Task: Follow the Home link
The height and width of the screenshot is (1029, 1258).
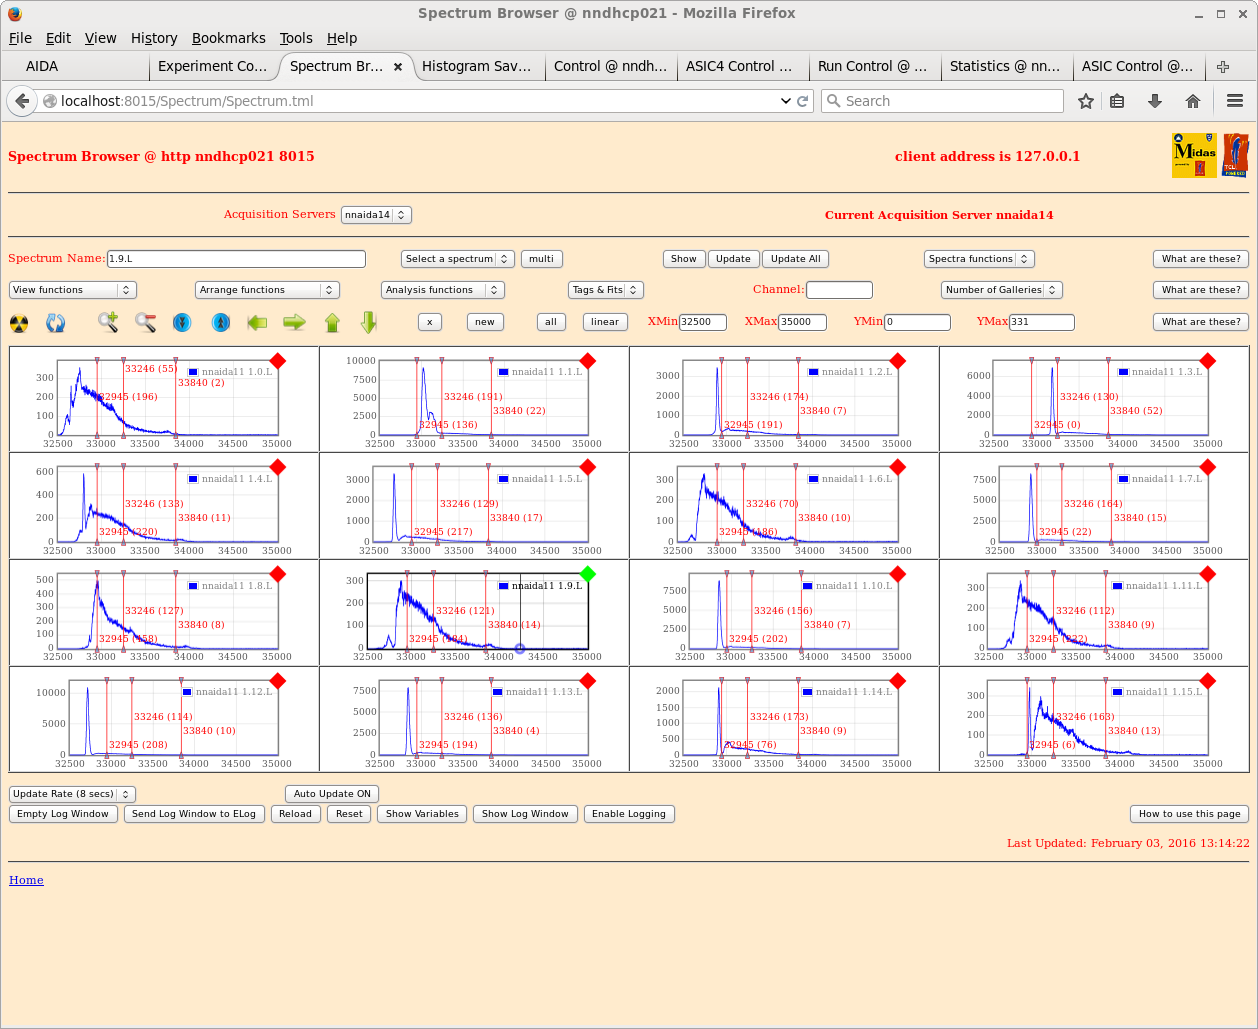Action: [26, 880]
